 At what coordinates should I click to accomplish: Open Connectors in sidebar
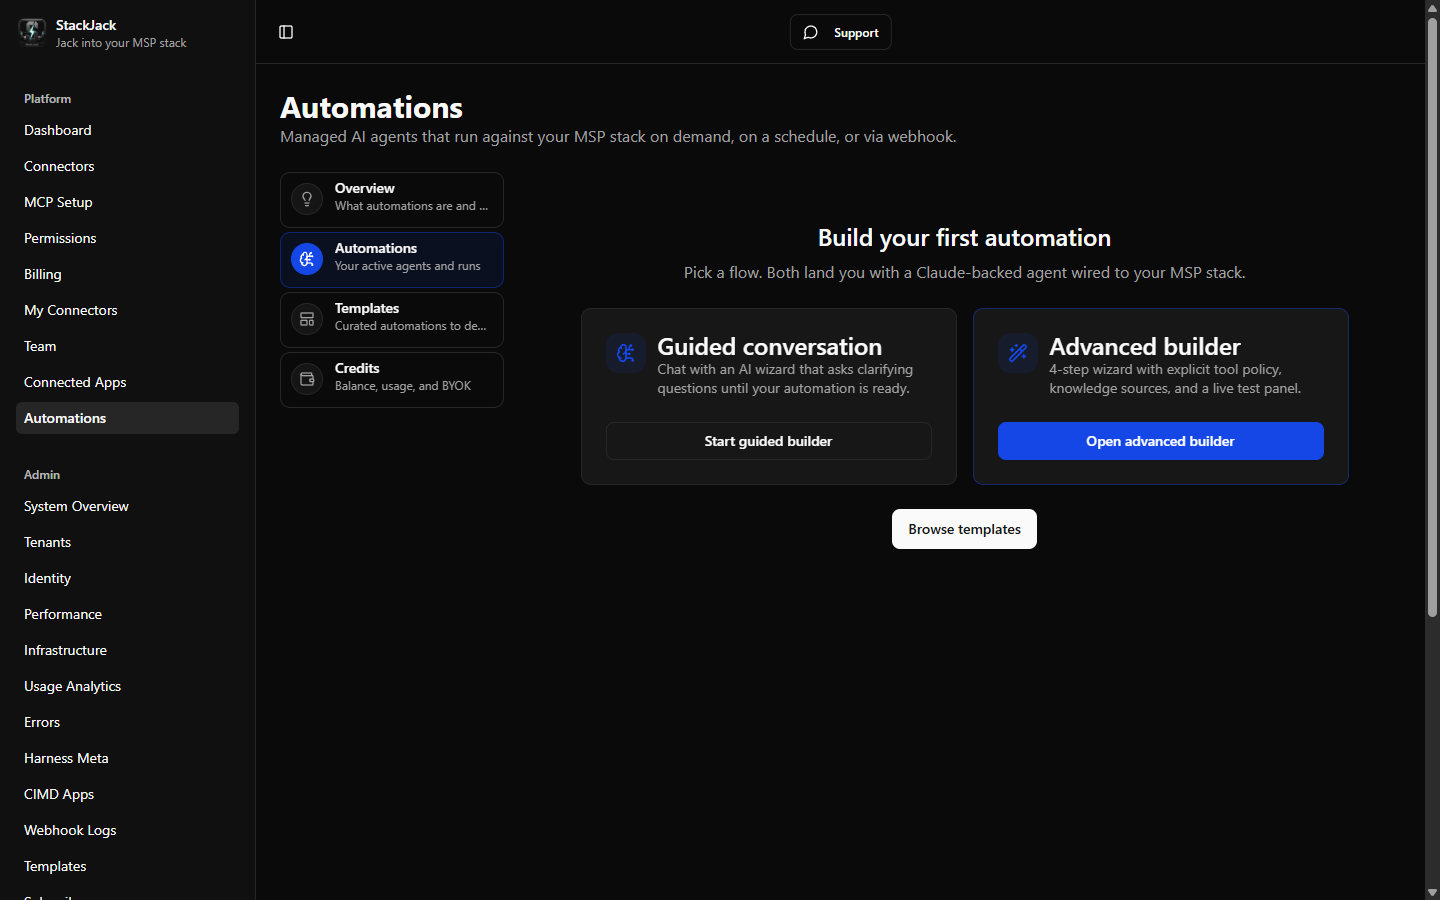point(127,166)
